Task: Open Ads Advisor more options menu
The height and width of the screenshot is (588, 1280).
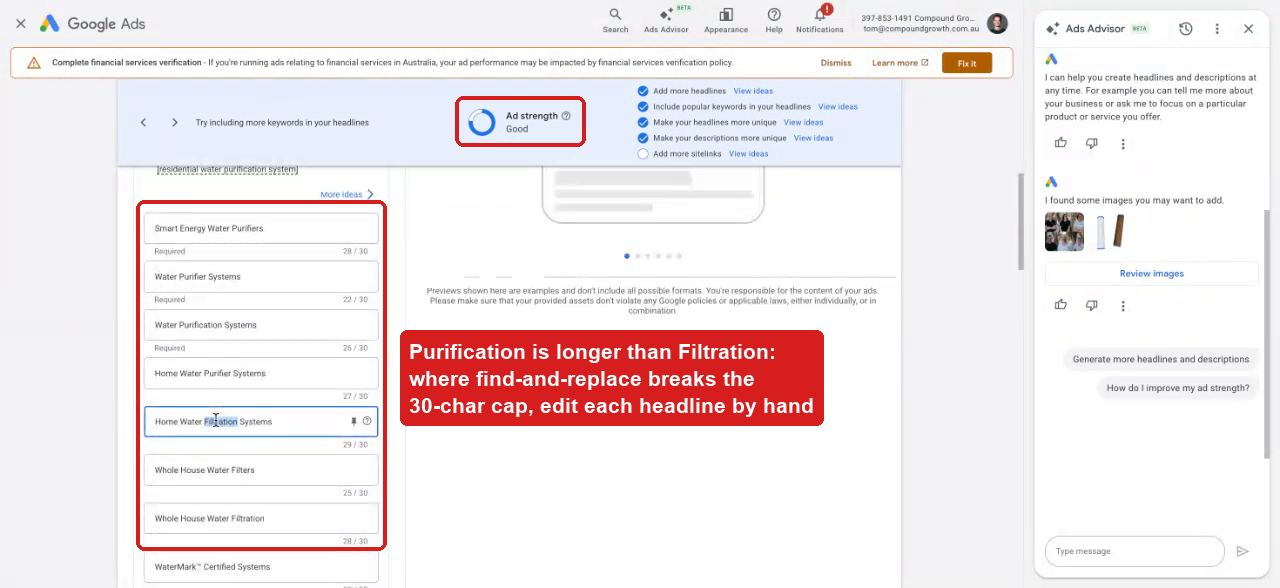Action: [x=1217, y=29]
